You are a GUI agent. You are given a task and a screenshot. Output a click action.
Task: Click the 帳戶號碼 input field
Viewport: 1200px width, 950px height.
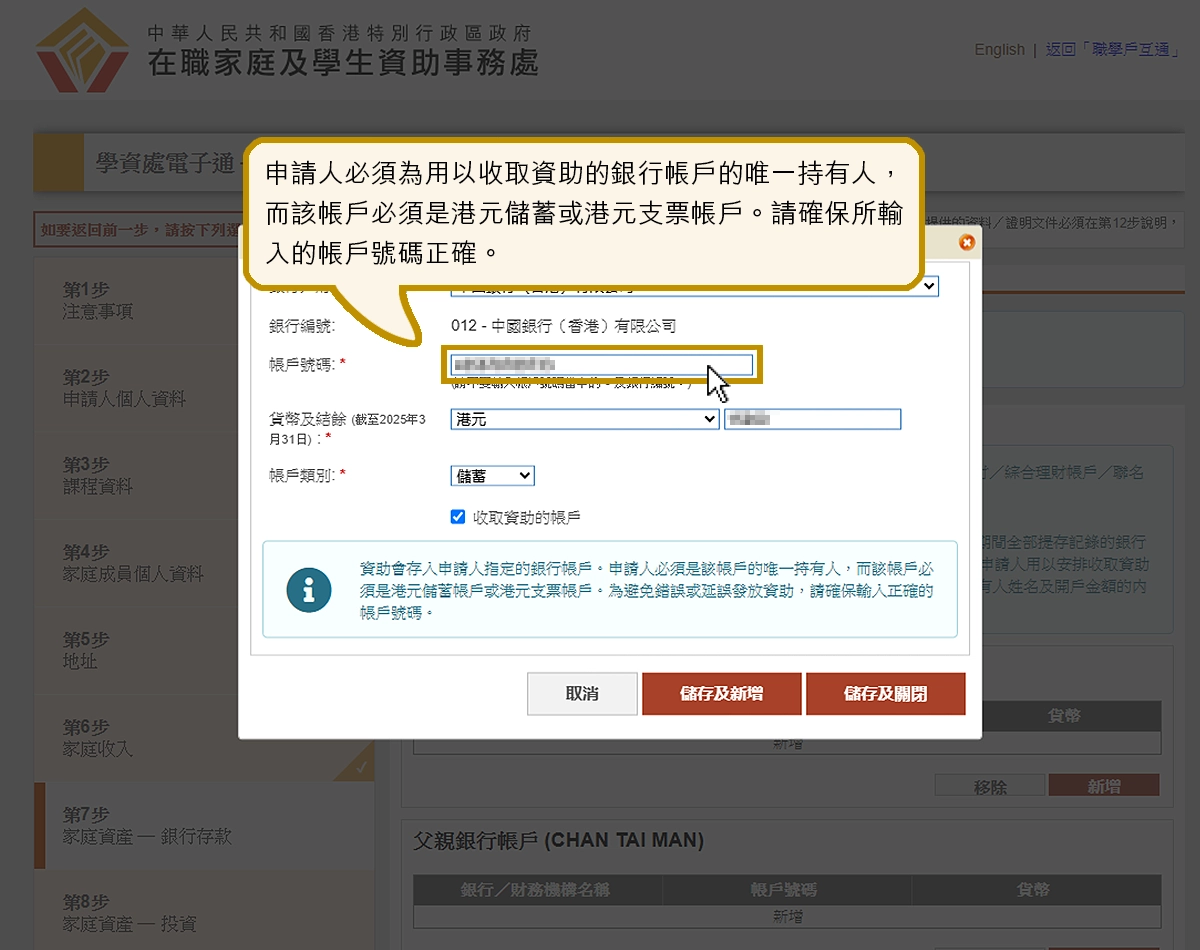pyautogui.click(x=598, y=364)
